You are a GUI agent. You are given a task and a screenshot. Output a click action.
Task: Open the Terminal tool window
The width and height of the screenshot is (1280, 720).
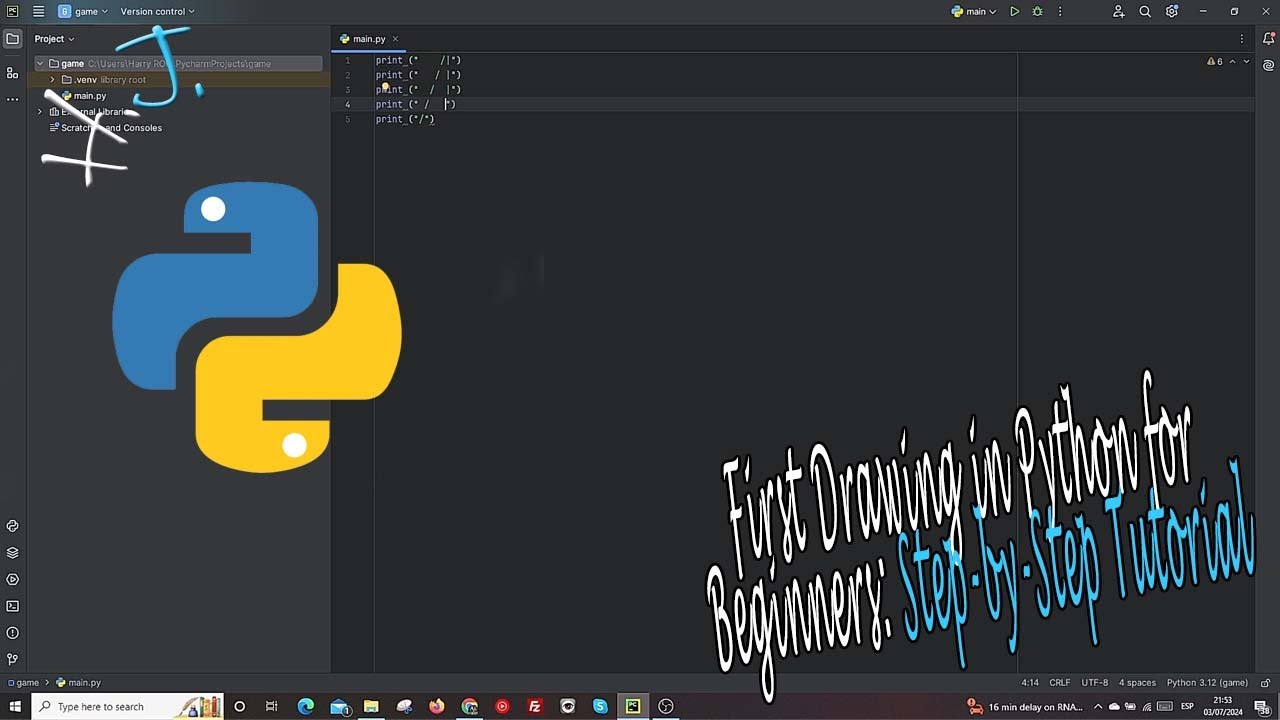(12, 606)
